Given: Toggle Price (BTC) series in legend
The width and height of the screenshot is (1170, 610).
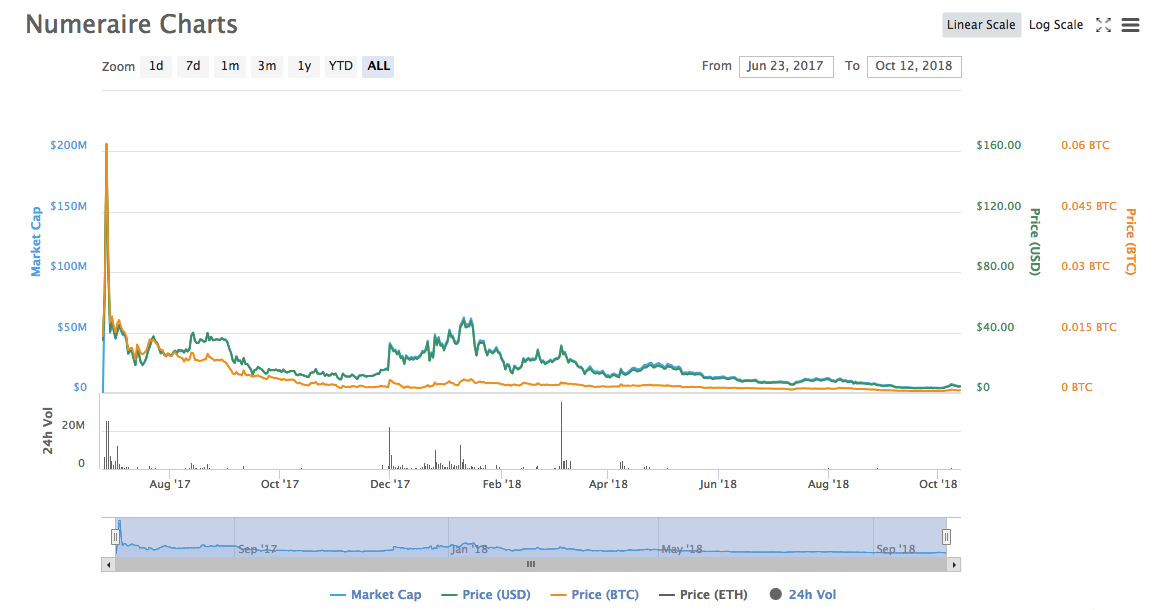Looking at the screenshot, I should tap(595, 594).
